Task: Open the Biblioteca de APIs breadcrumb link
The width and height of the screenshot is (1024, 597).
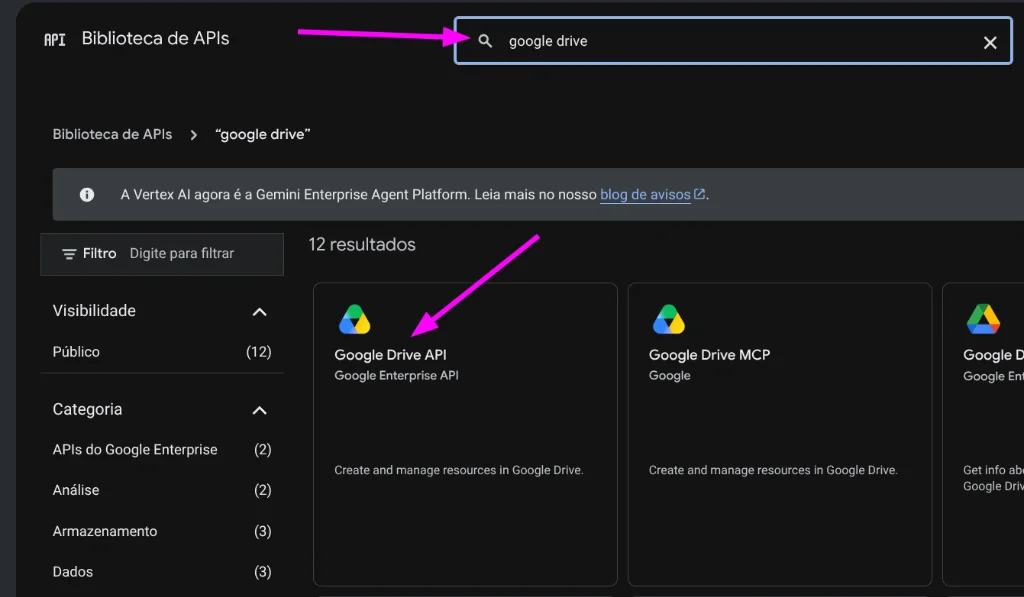Action: (x=112, y=135)
